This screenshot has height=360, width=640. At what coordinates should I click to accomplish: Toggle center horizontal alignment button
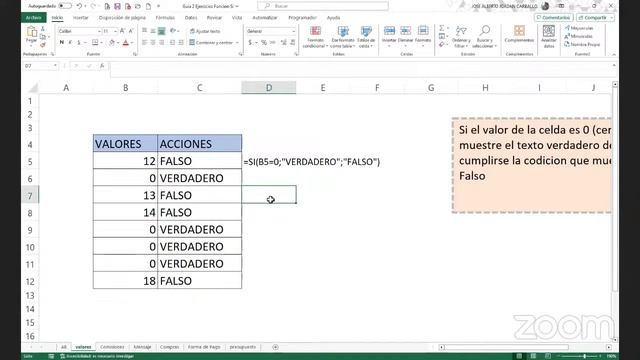[153, 42]
